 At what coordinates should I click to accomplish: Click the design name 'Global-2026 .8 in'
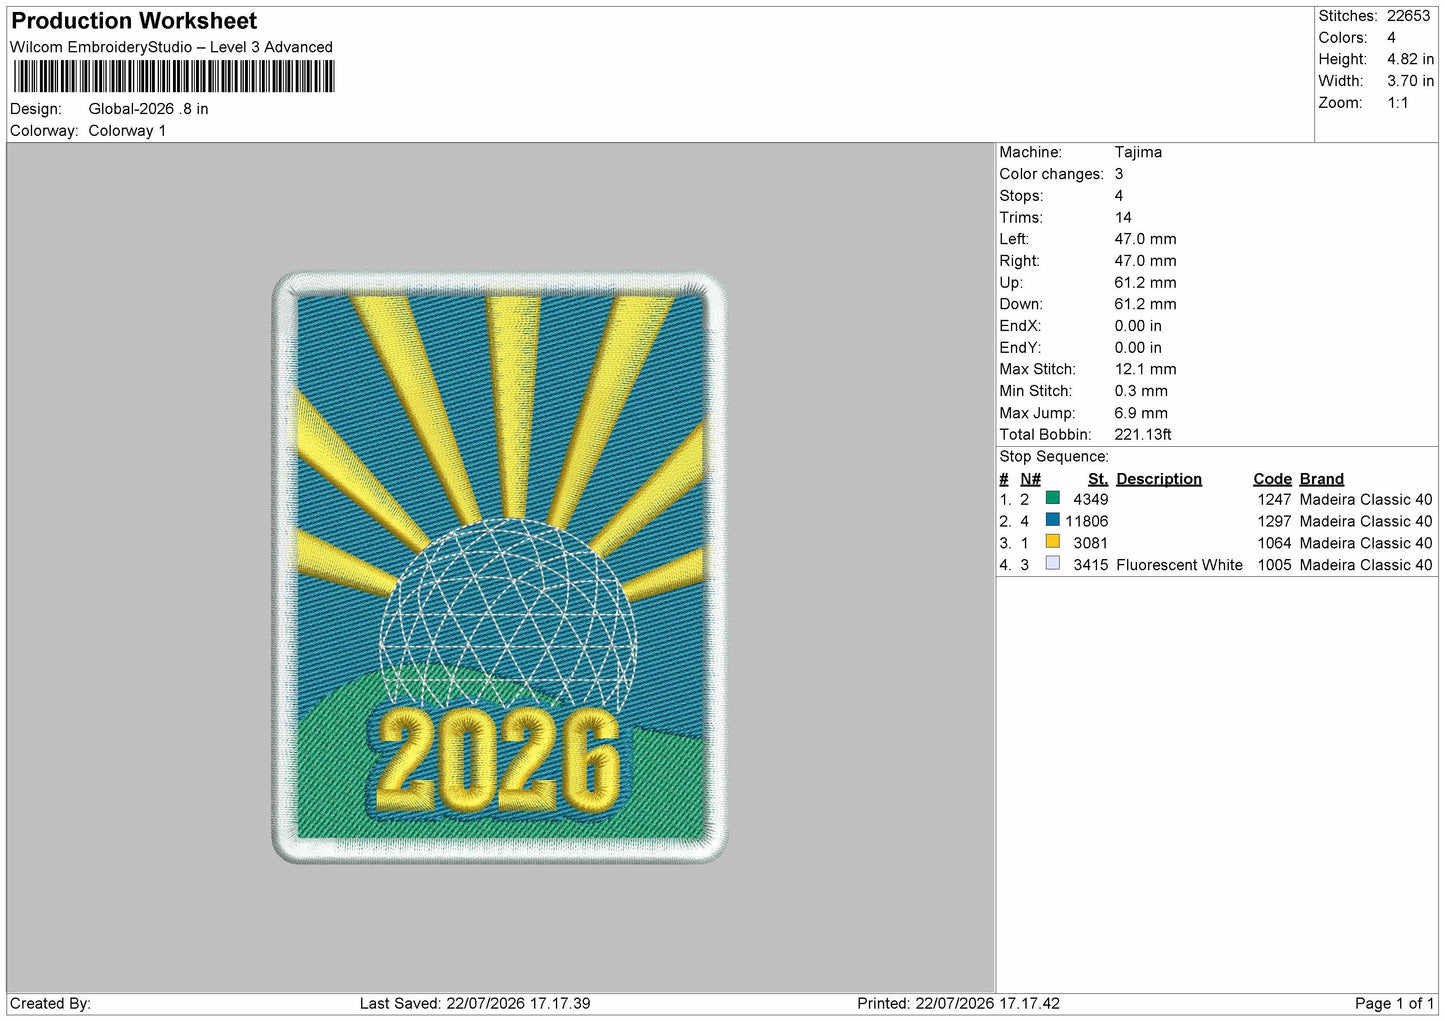(148, 109)
